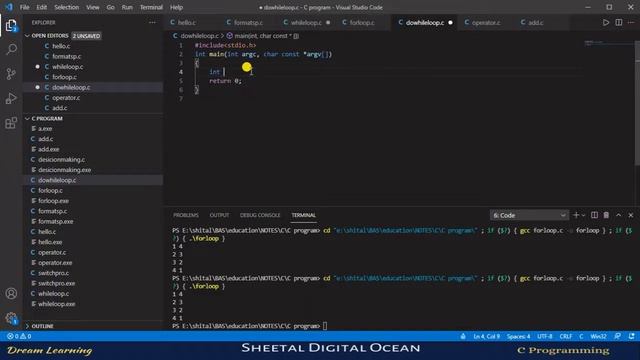Screen dimensions: 640x360
Task: Open the Terminal menu
Action: pos(151,7)
